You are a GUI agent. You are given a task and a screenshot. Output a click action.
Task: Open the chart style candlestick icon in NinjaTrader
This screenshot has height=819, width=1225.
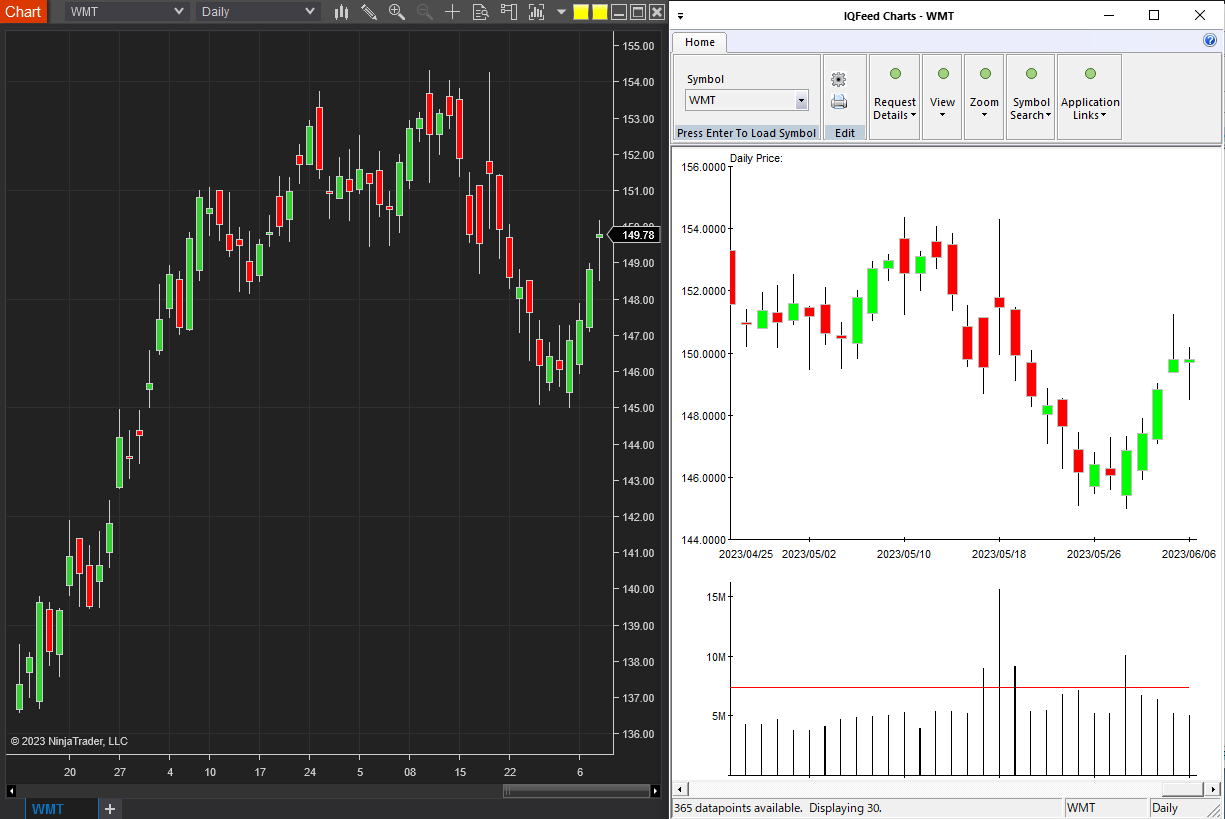[x=341, y=12]
